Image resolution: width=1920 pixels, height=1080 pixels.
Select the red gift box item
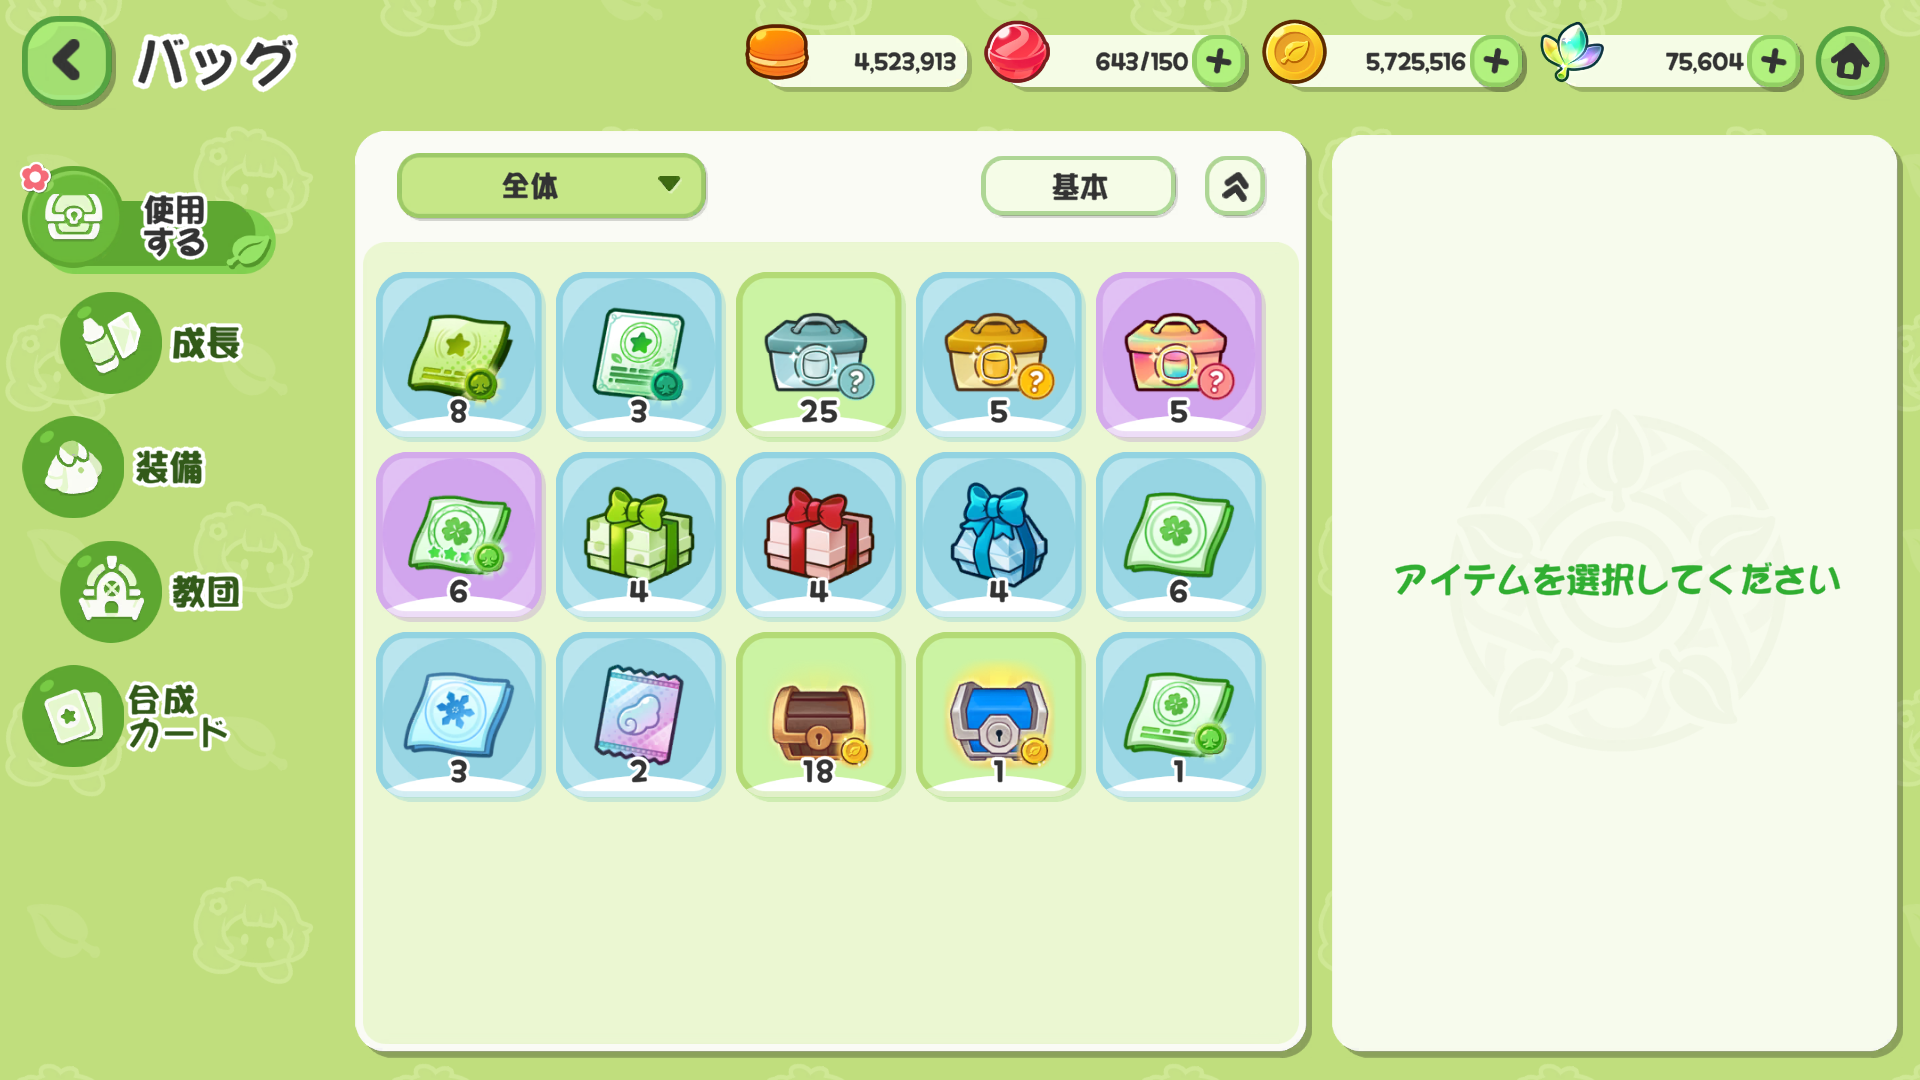pyautogui.click(x=819, y=535)
